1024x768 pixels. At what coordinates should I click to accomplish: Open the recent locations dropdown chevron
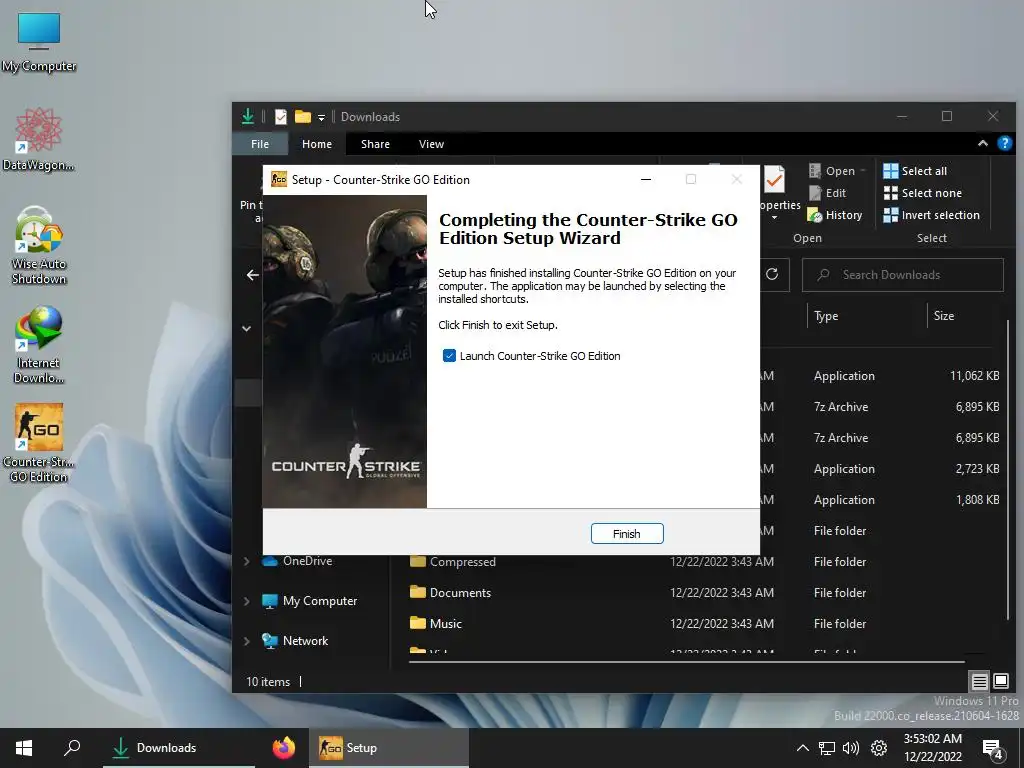(x=246, y=328)
